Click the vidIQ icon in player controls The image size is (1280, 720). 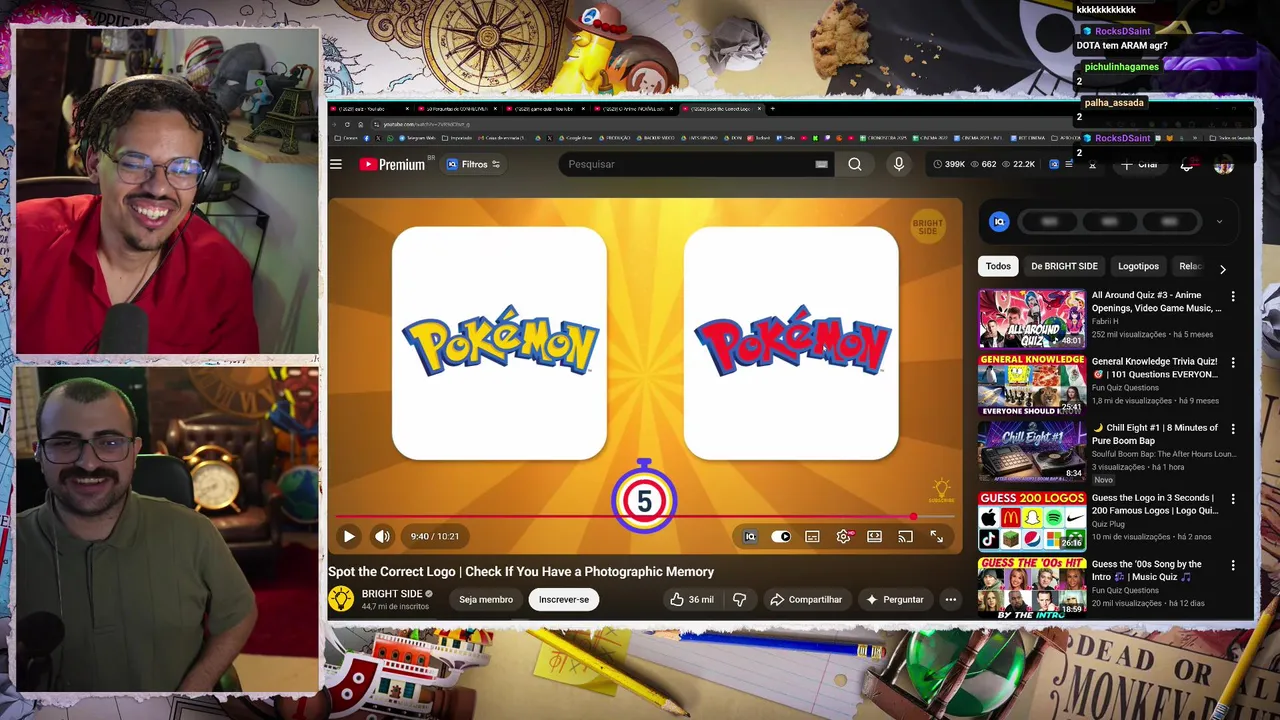[x=750, y=537]
